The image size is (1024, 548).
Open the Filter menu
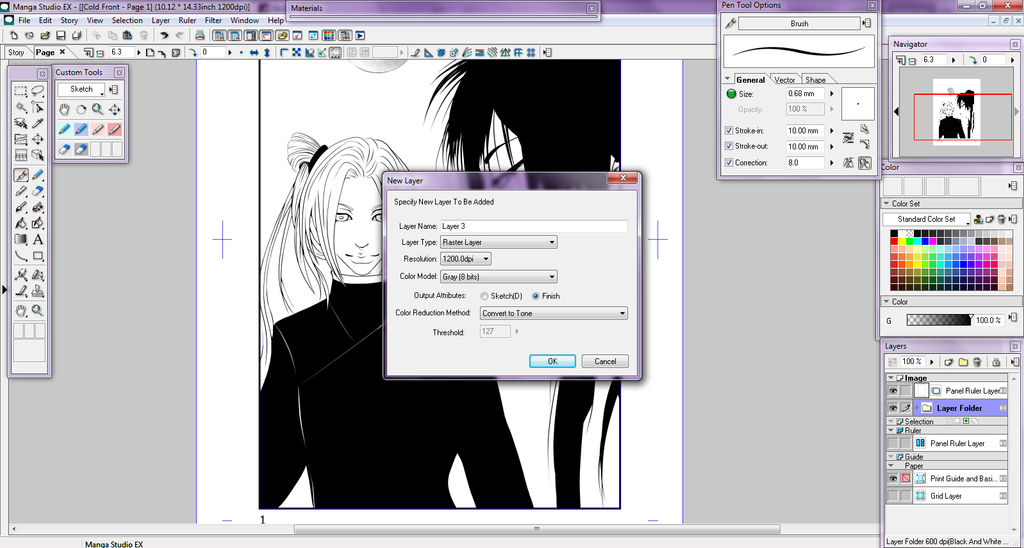214,20
